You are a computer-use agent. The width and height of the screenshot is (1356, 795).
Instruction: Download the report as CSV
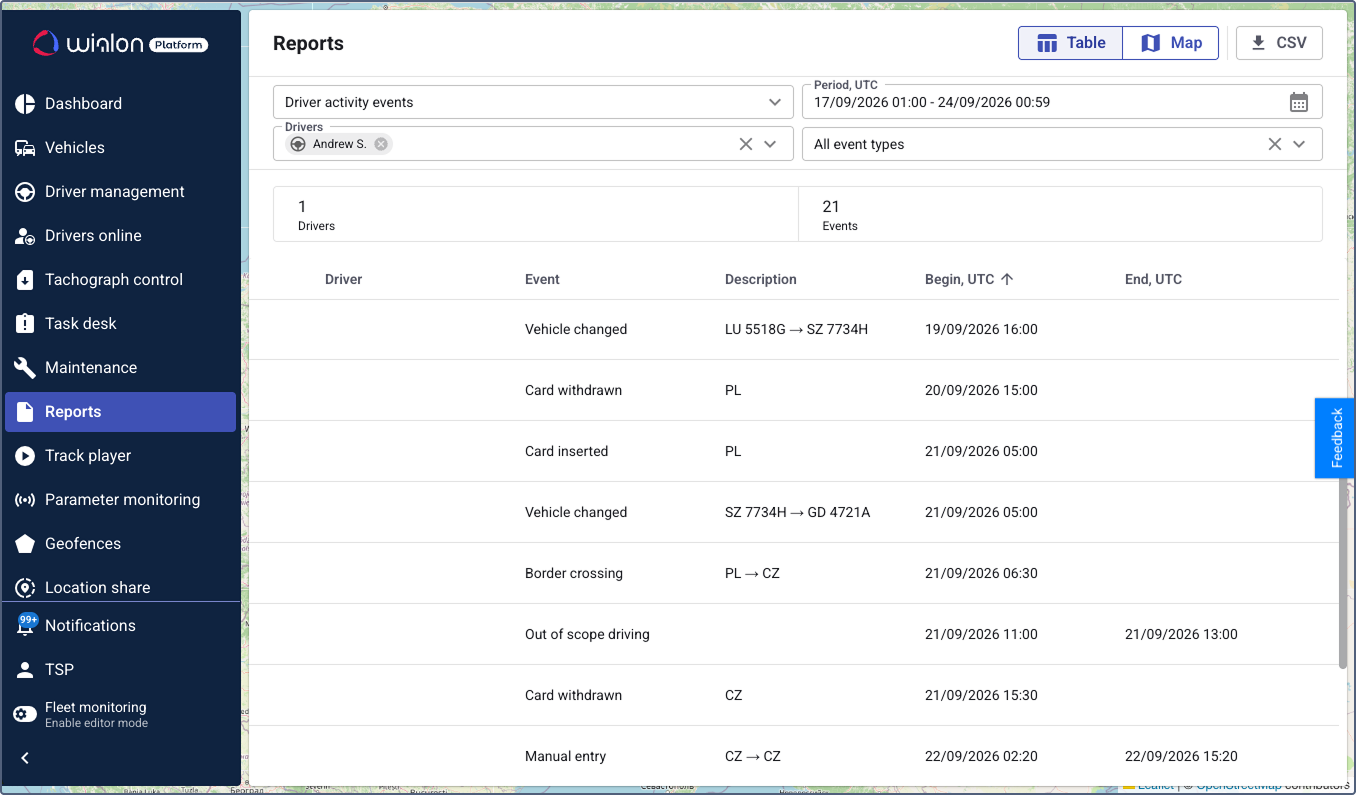point(1279,43)
